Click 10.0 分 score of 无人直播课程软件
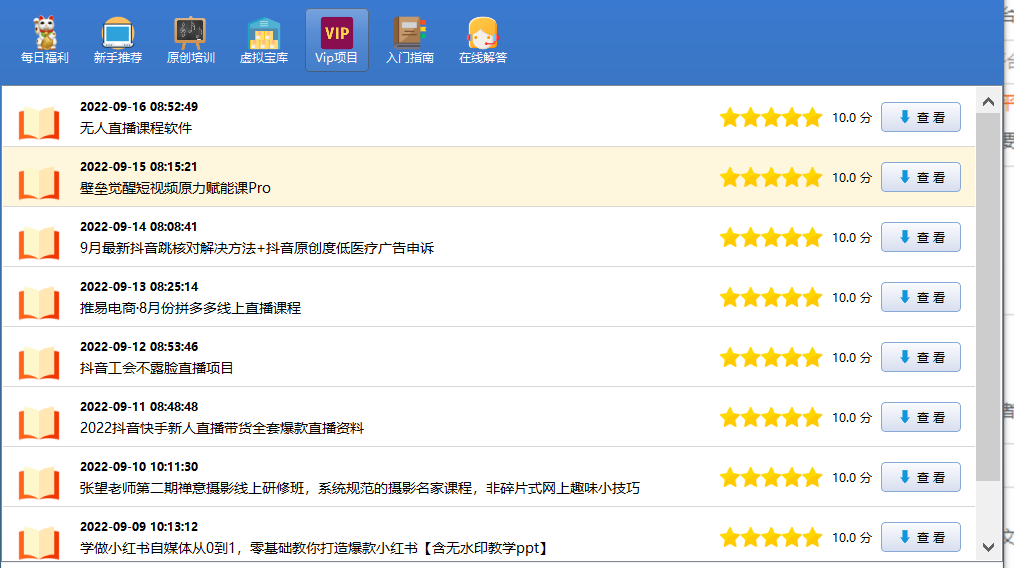Viewport: 1014px width, 568px height. [x=852, y=118]
